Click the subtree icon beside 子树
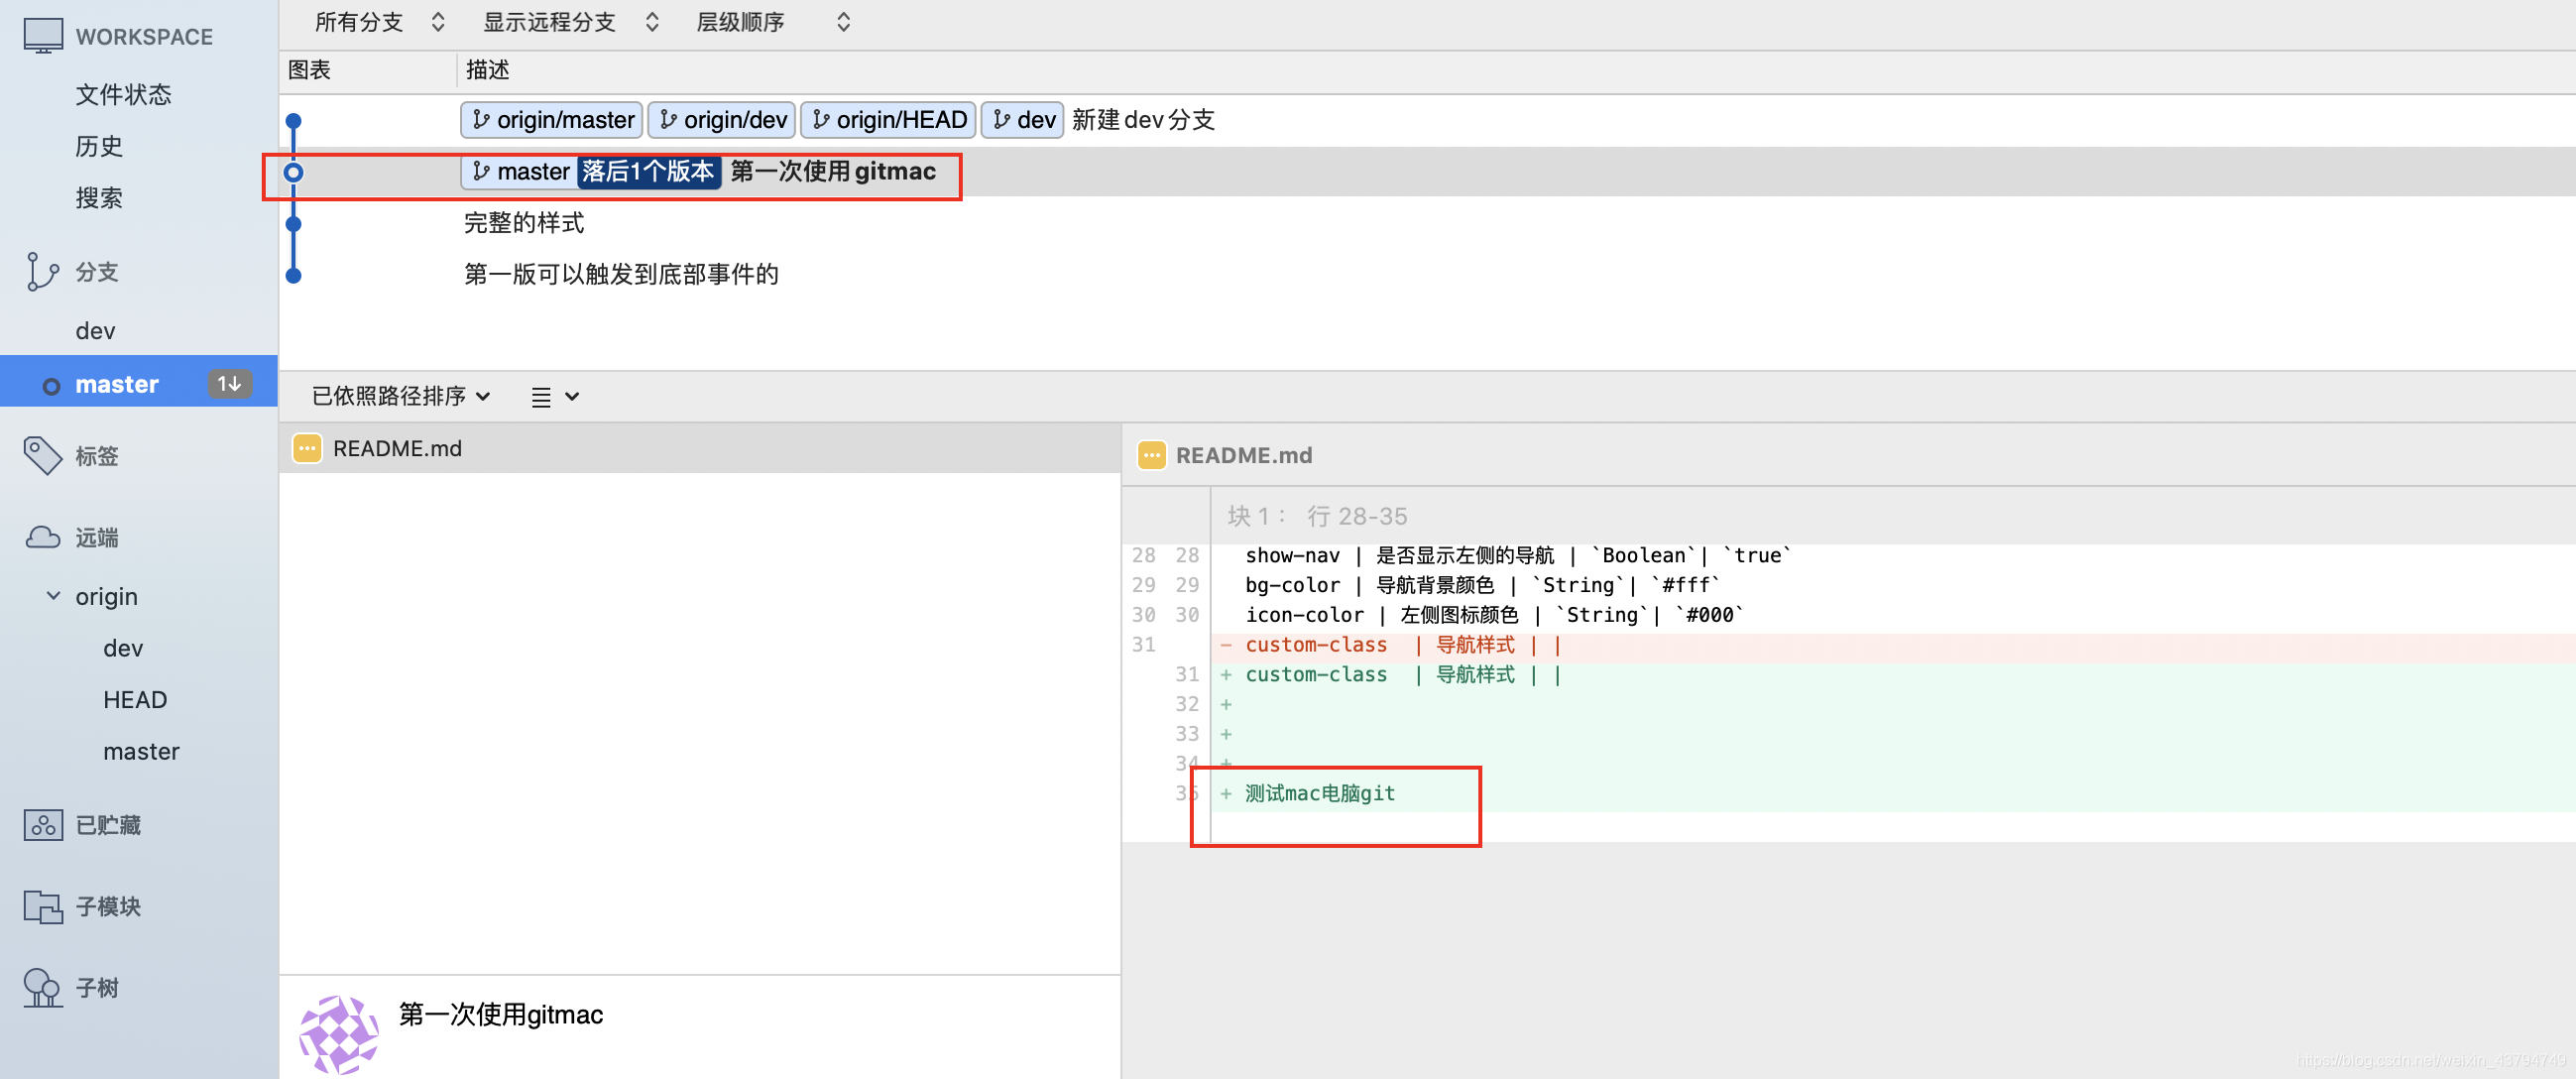This screenshot has width=2576, height=1079. point(43,988)
